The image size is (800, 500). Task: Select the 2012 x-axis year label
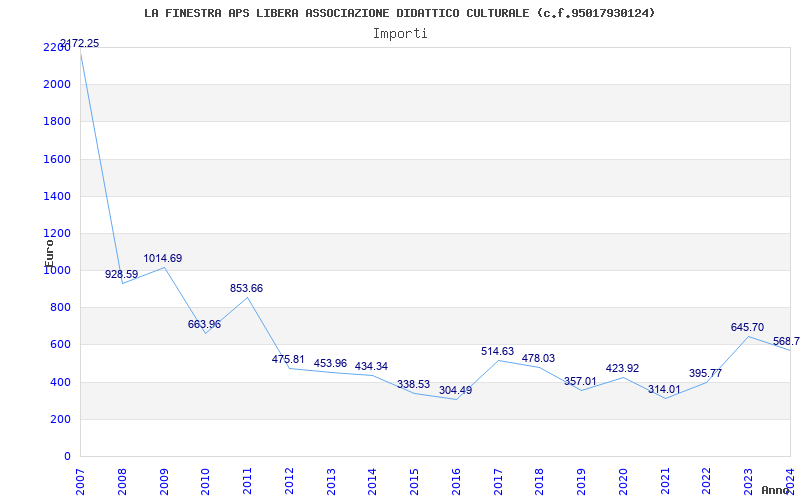[x=289, y=482]
